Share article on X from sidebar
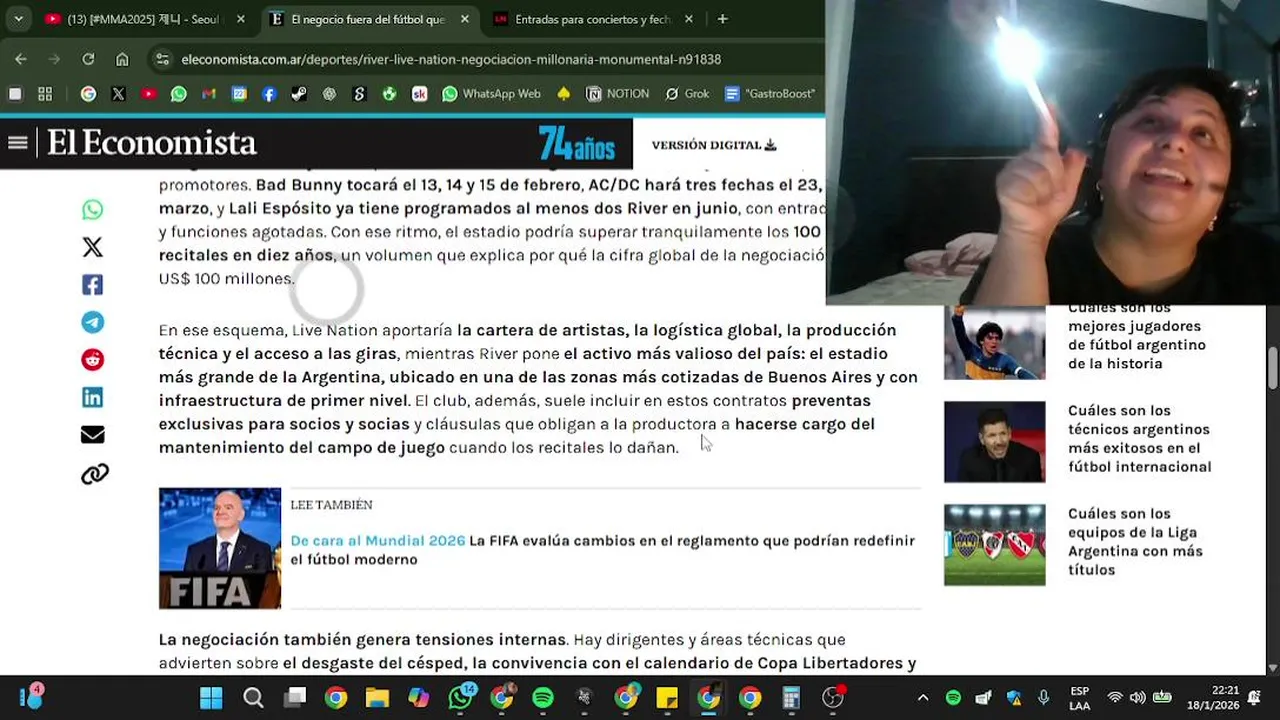 point(92,247)
